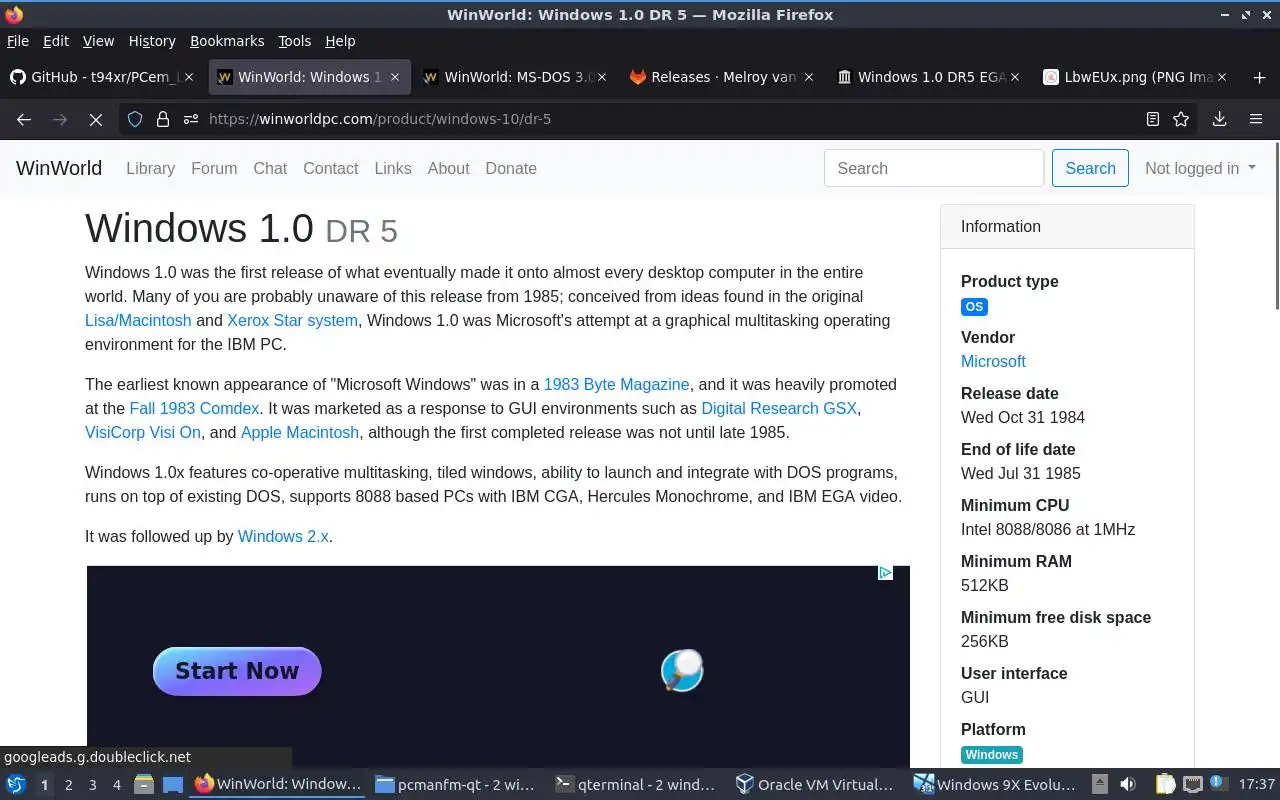1280x800 pixels.
Task: Follow the Xerox Star system link
Action: (292, 320)
